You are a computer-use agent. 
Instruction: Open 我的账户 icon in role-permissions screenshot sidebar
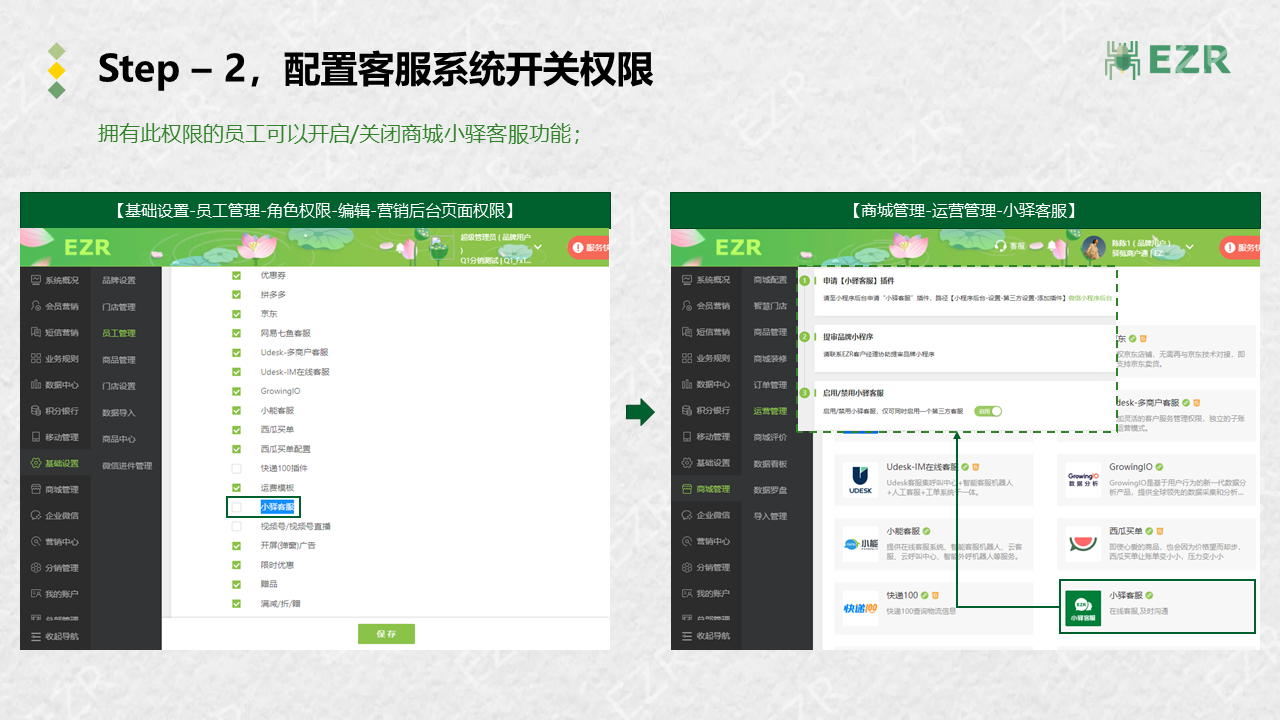[x=36, y=593]
